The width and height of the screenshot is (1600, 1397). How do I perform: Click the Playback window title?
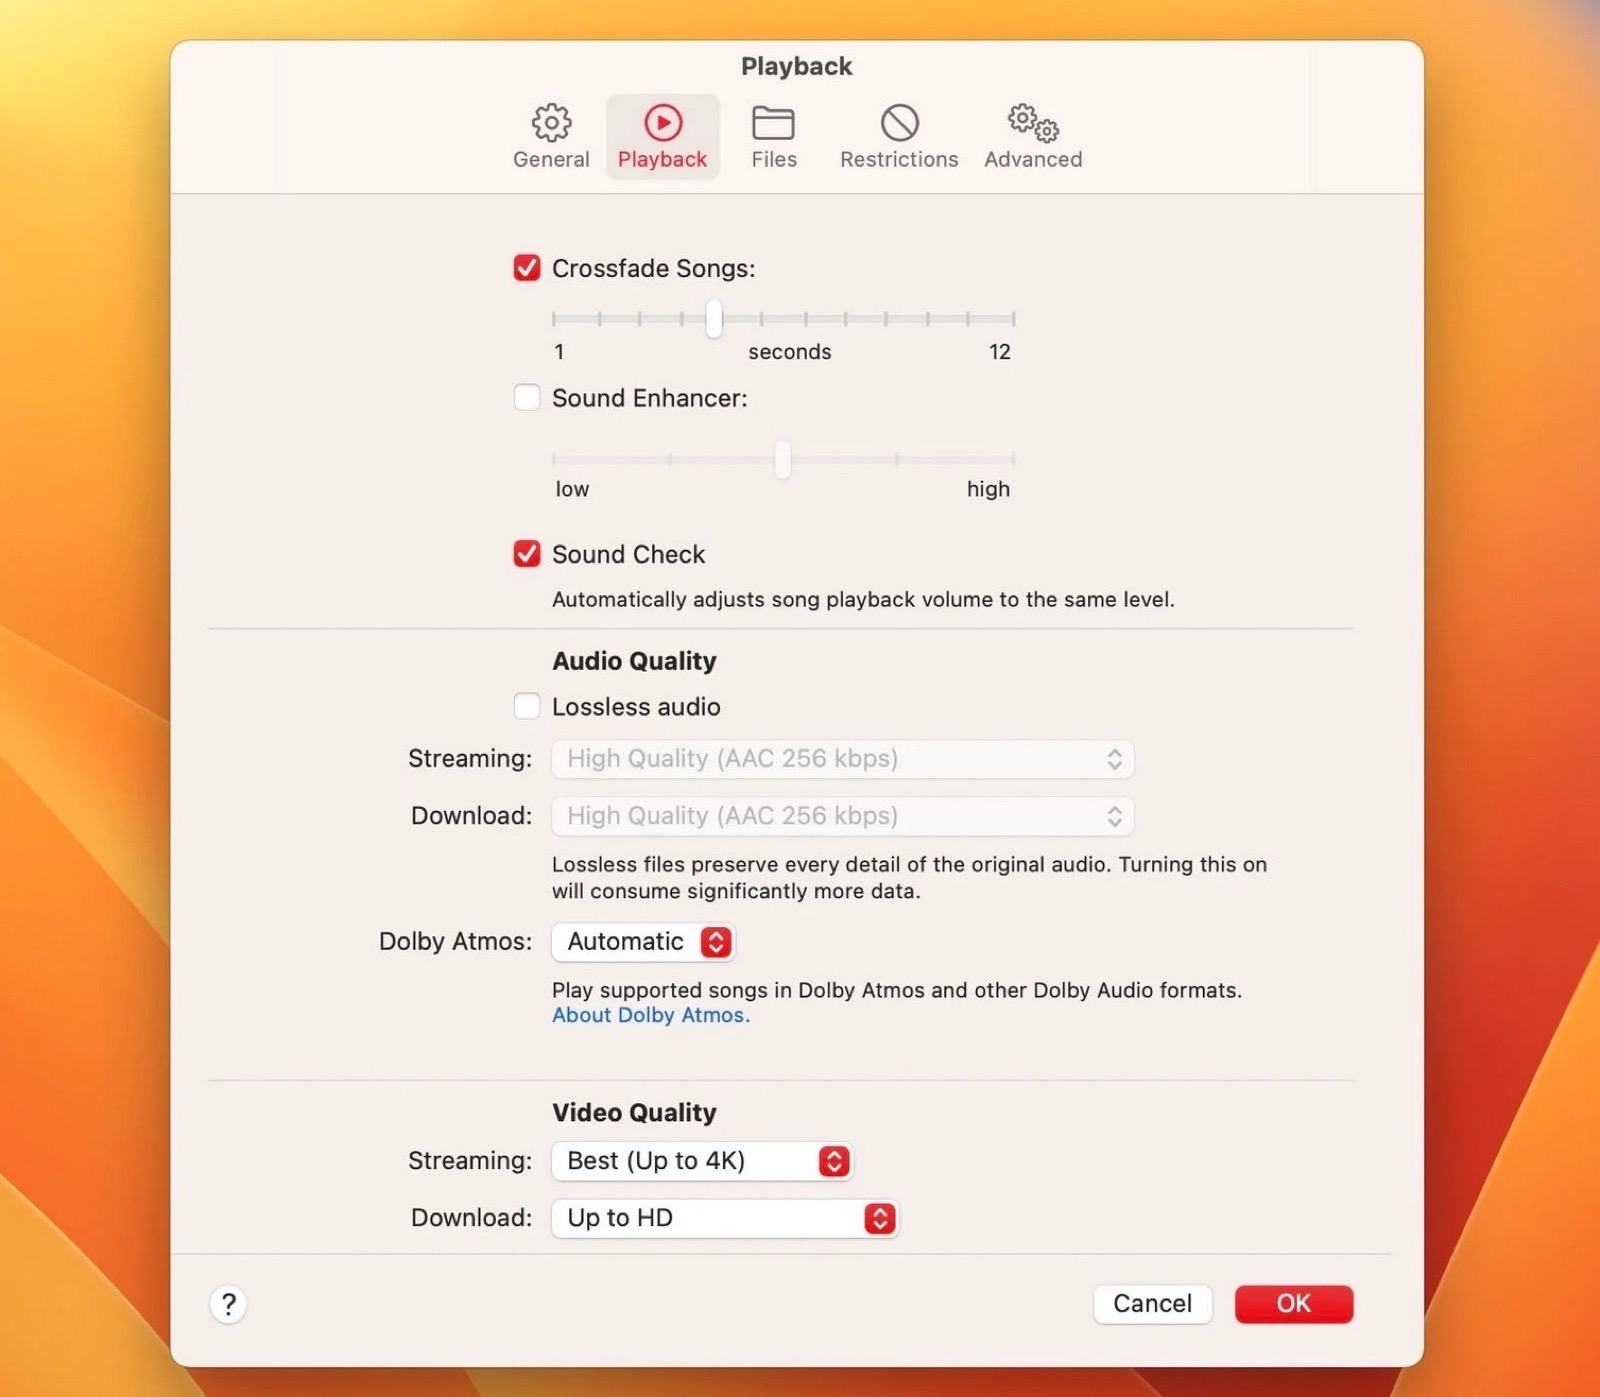(796, 66)
